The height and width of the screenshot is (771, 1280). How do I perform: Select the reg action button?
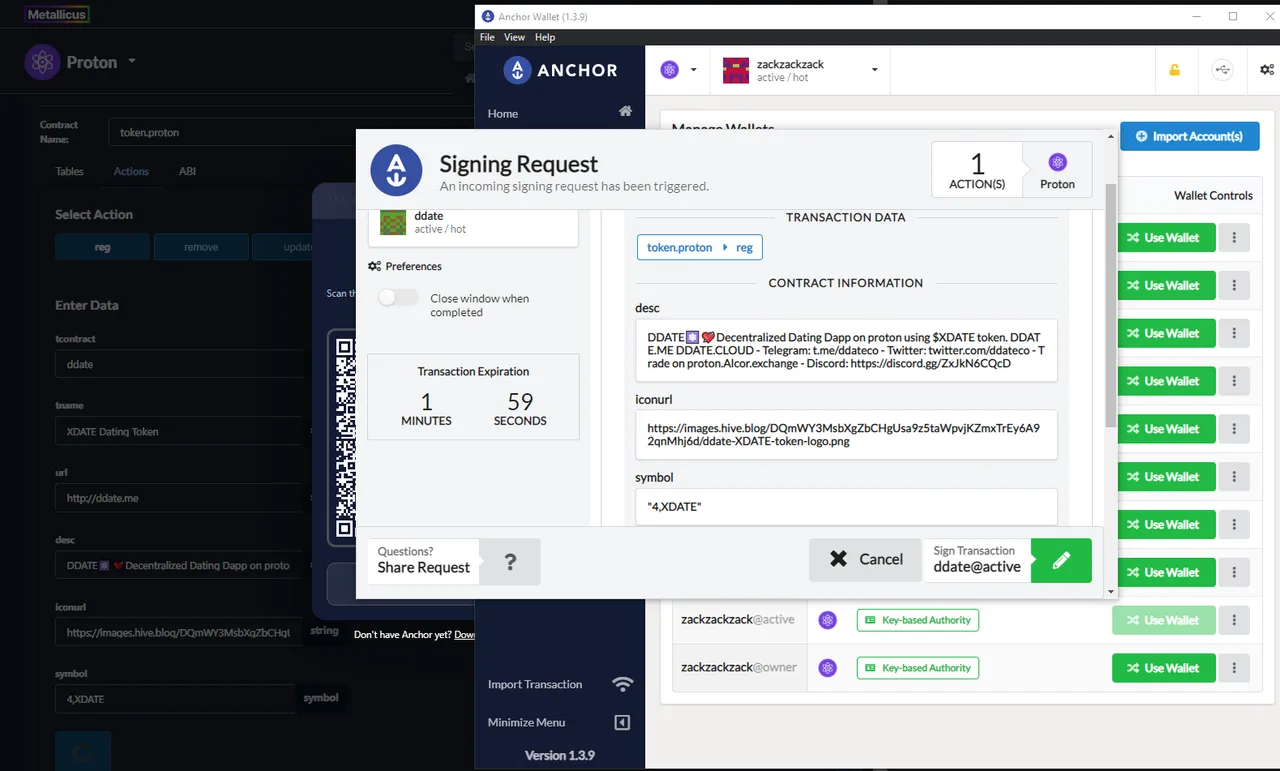click(x=102, y=247)
